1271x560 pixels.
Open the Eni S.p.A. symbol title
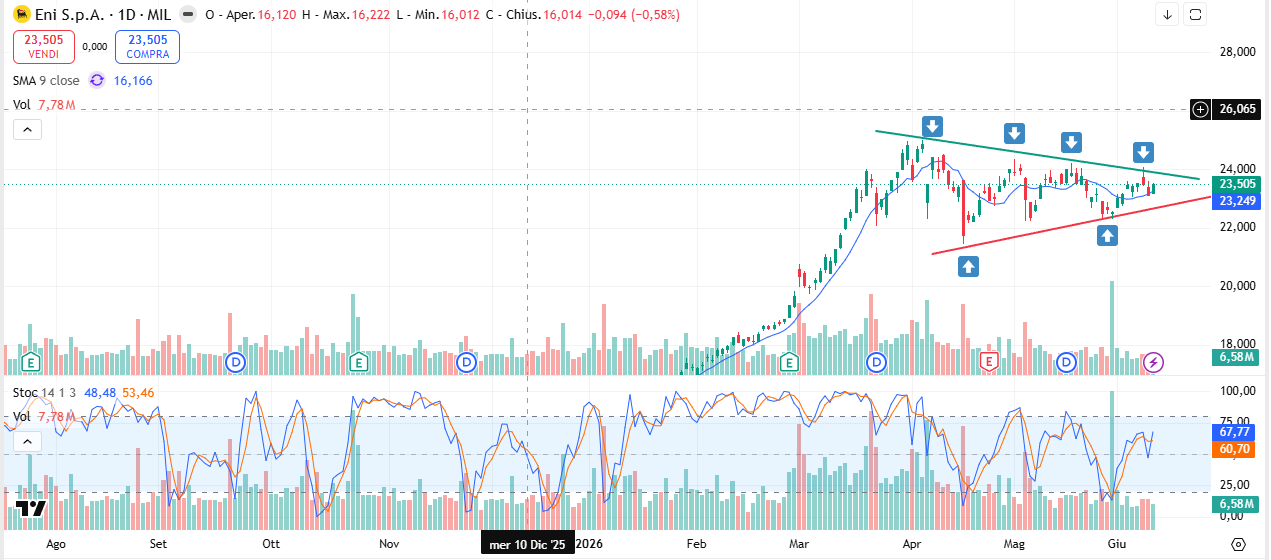(91, 16)
